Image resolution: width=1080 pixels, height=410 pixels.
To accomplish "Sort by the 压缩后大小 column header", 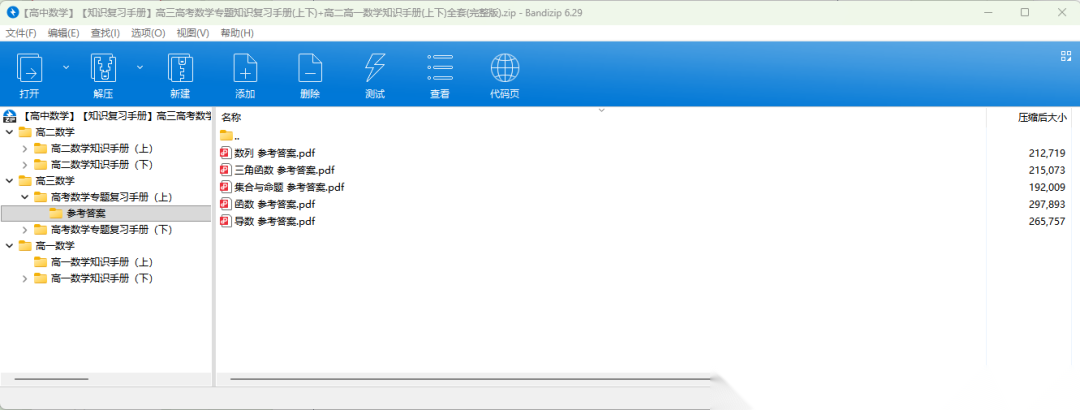I will pos(1042,117).
